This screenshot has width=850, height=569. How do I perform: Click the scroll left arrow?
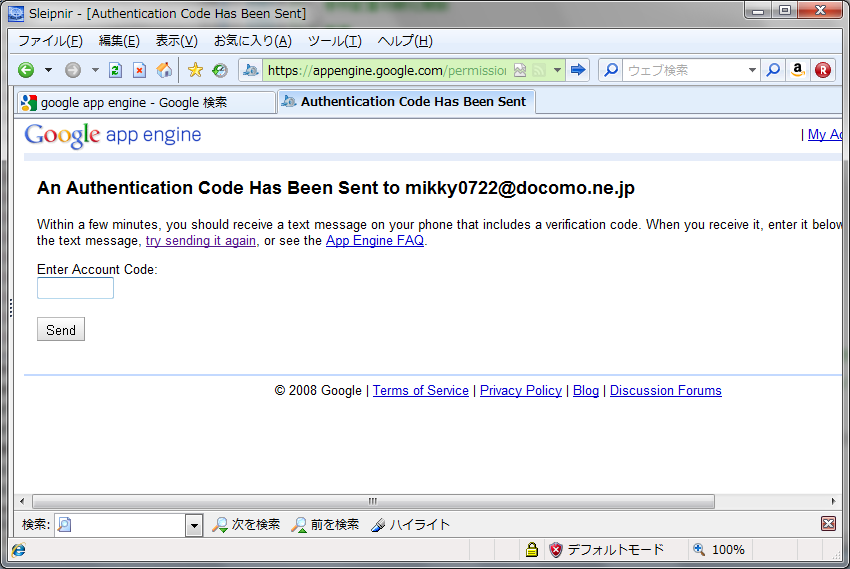pos(22,501)
